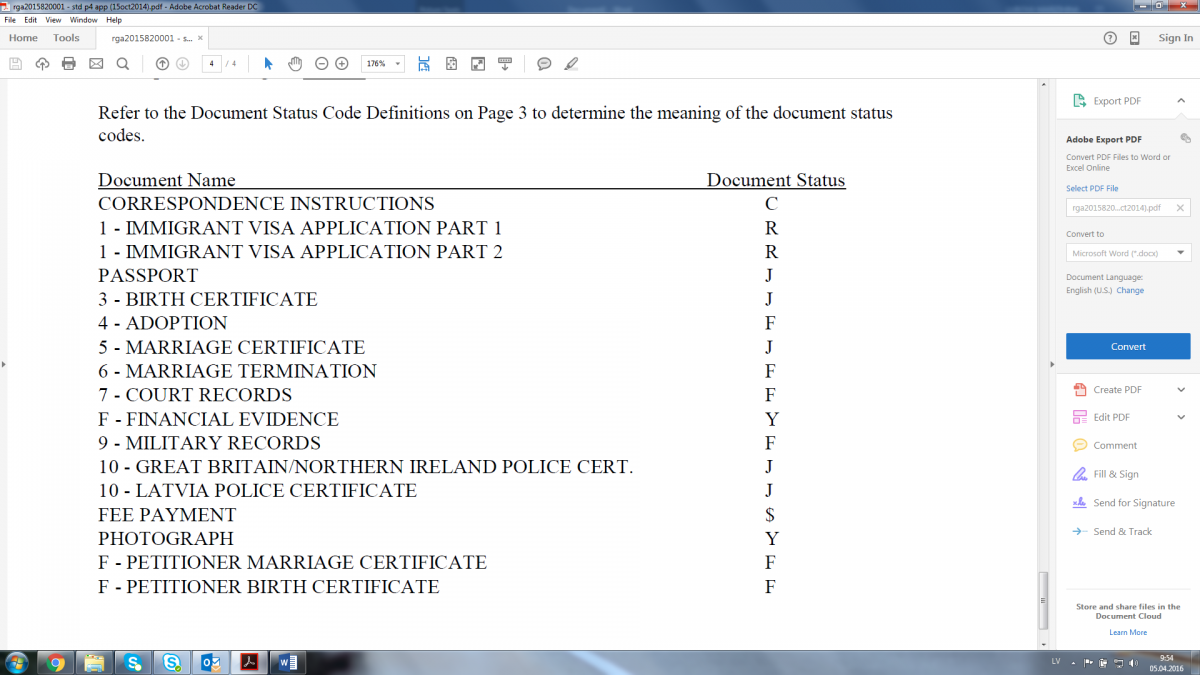Upload the file to Document Cloud
The width and height of the screenshot is (1200, 675).
click(x=42, y=64)
